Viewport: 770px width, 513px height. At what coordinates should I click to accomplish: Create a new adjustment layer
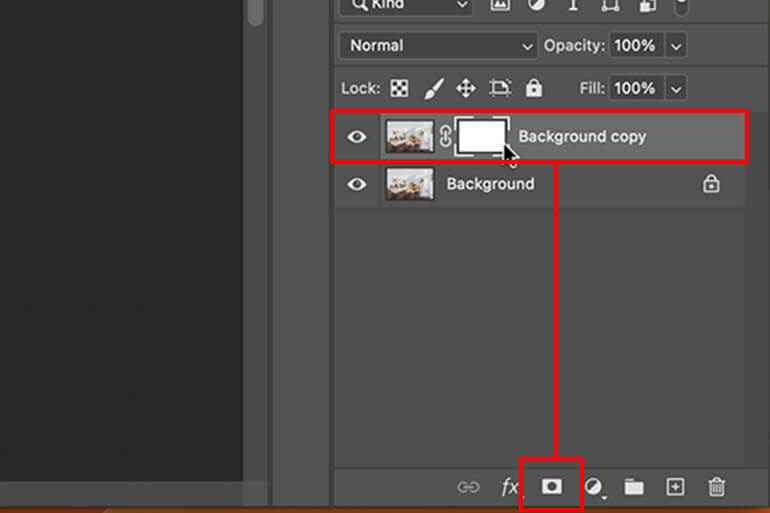click(594, 487)
